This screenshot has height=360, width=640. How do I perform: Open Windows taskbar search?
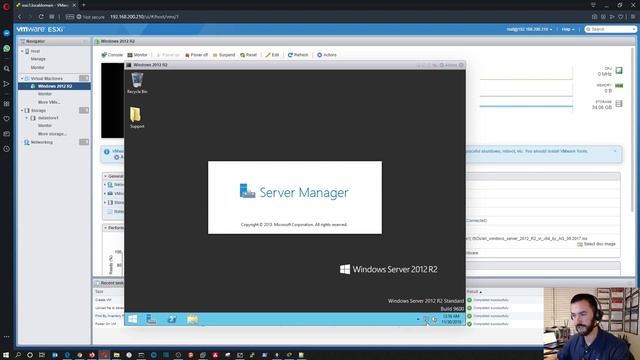tap(18, 355)
